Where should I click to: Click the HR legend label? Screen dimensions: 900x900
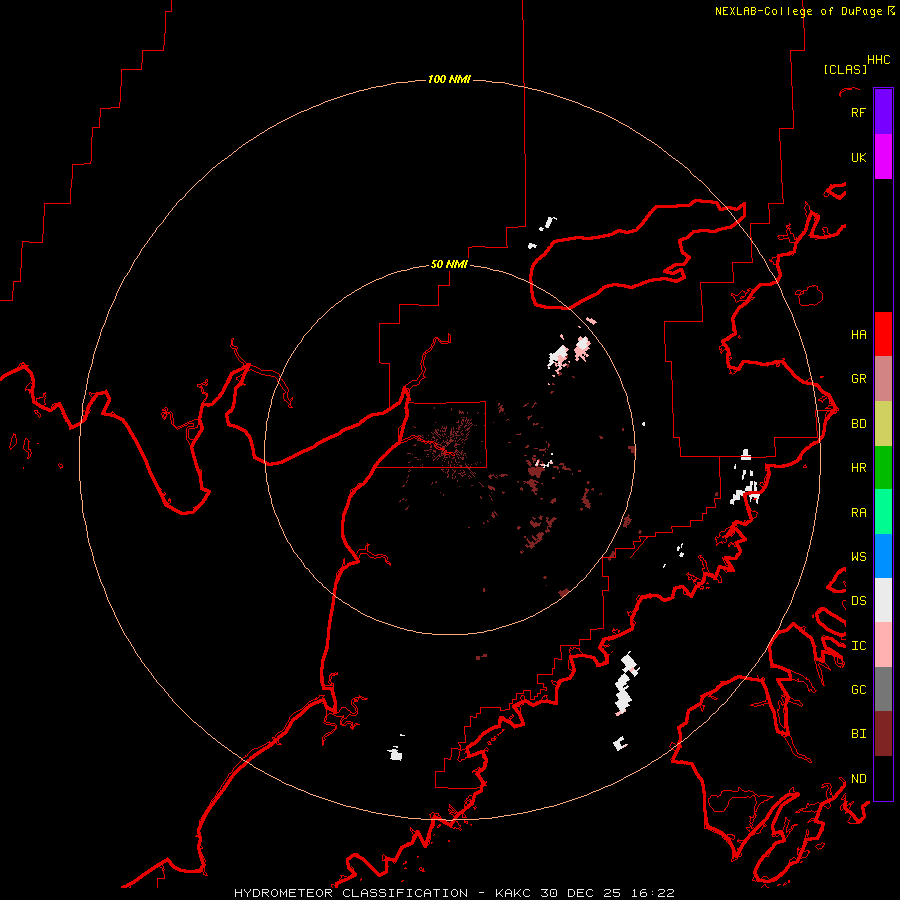(858, 468)
